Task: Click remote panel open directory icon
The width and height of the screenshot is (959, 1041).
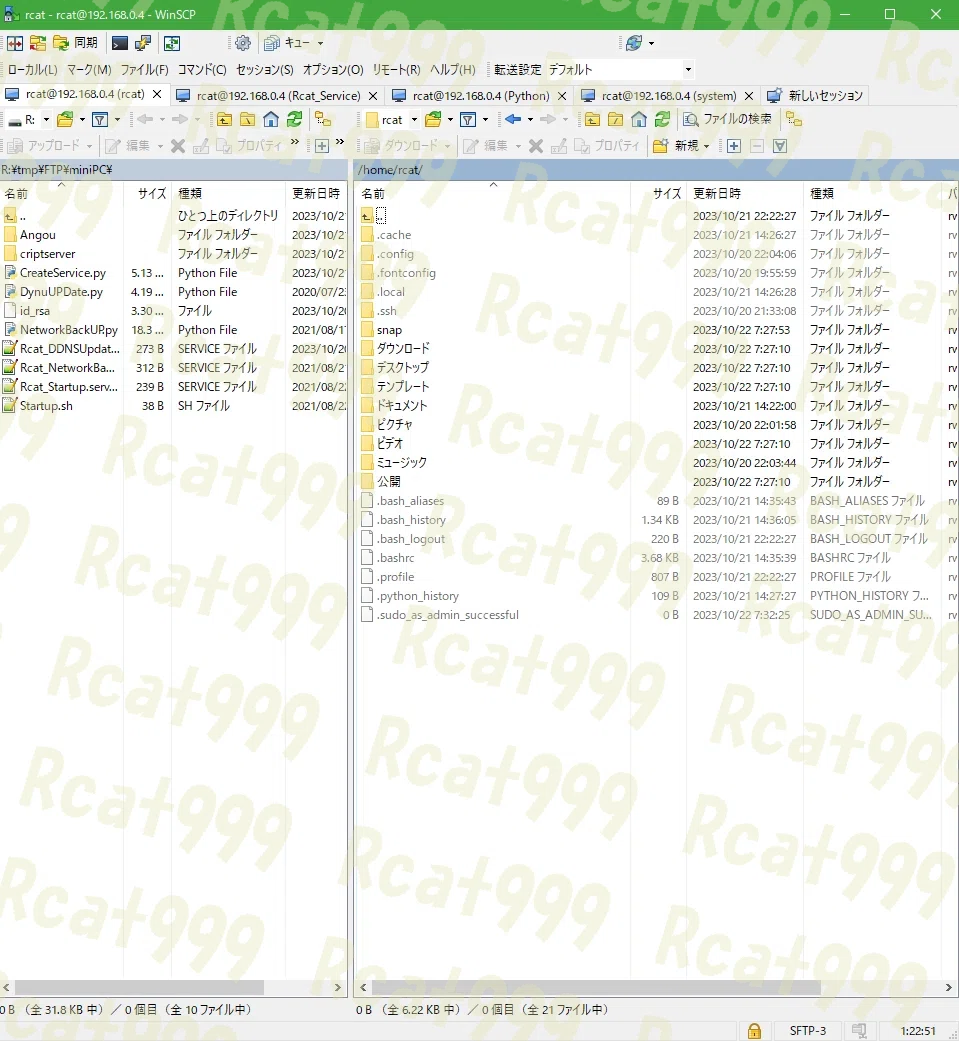Action: pyautogui.click(x=433, y=120)
